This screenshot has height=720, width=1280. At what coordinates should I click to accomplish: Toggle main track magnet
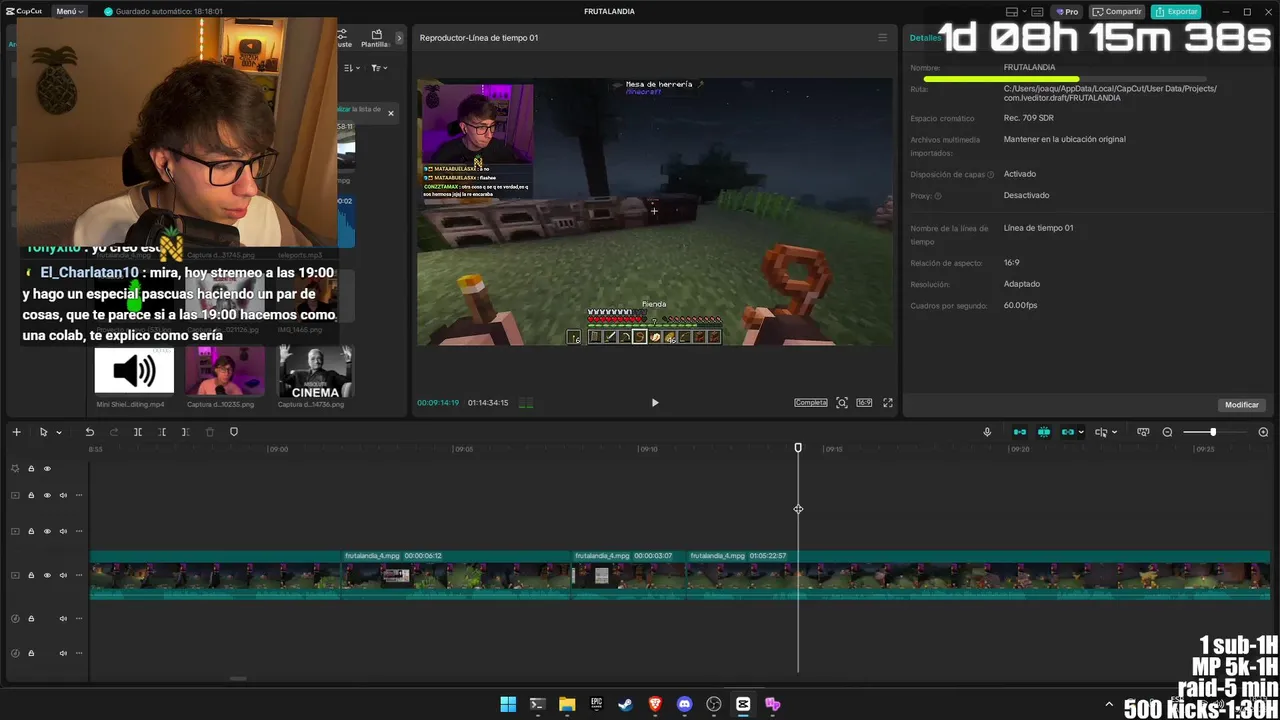point(1020,432)
